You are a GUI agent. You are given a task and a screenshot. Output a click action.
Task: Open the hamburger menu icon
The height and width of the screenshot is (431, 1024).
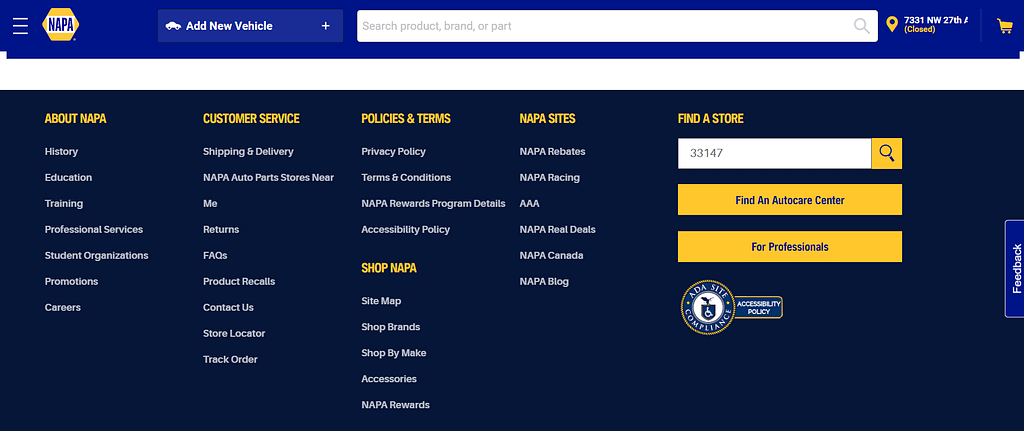click(20, 26)
